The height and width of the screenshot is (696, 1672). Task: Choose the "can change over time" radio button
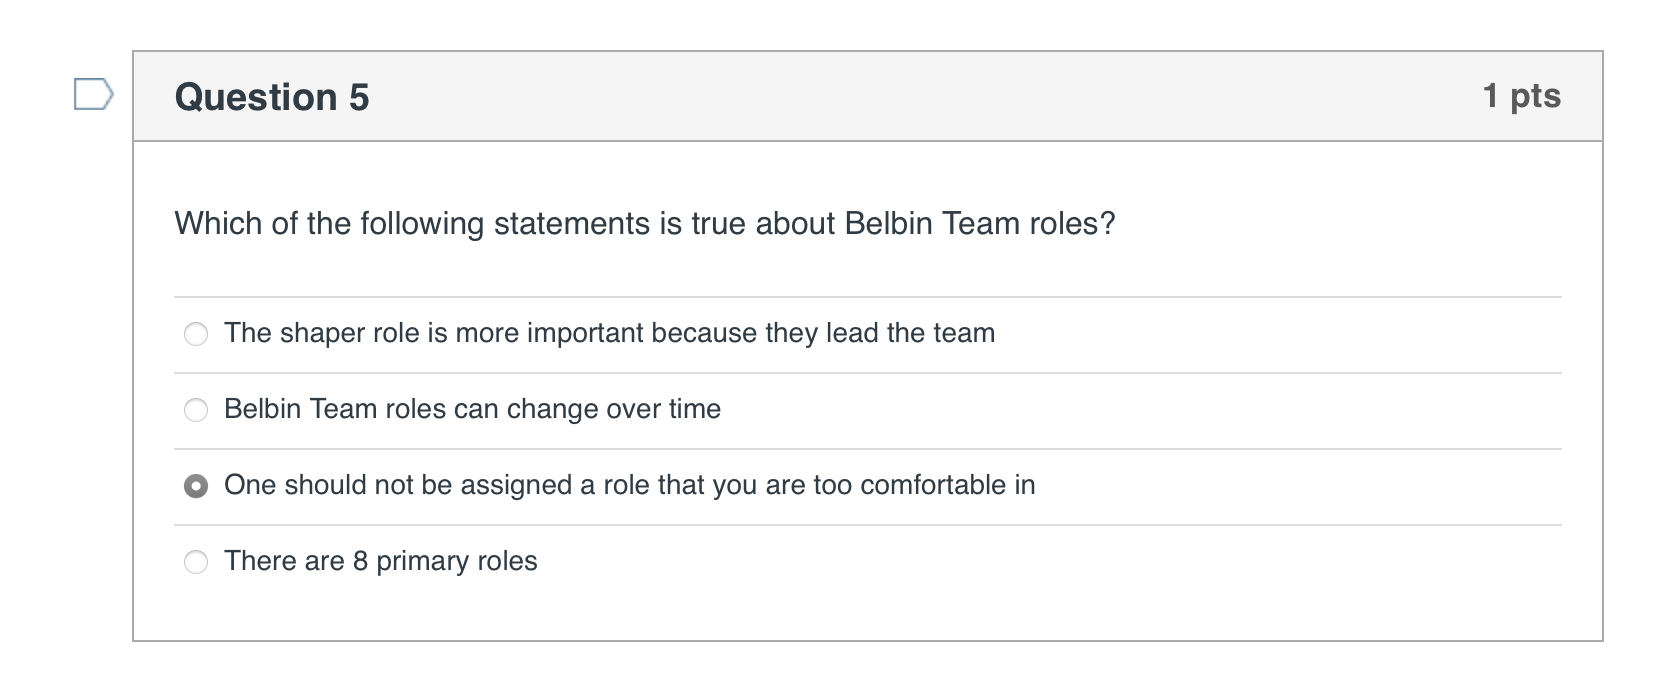point(196,410)
